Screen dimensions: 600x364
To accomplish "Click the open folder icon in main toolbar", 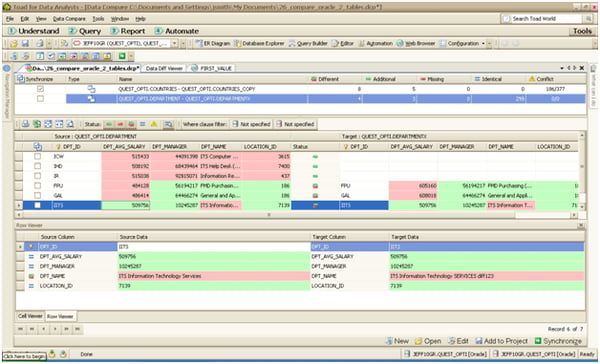I will click(x=14, y=44).
